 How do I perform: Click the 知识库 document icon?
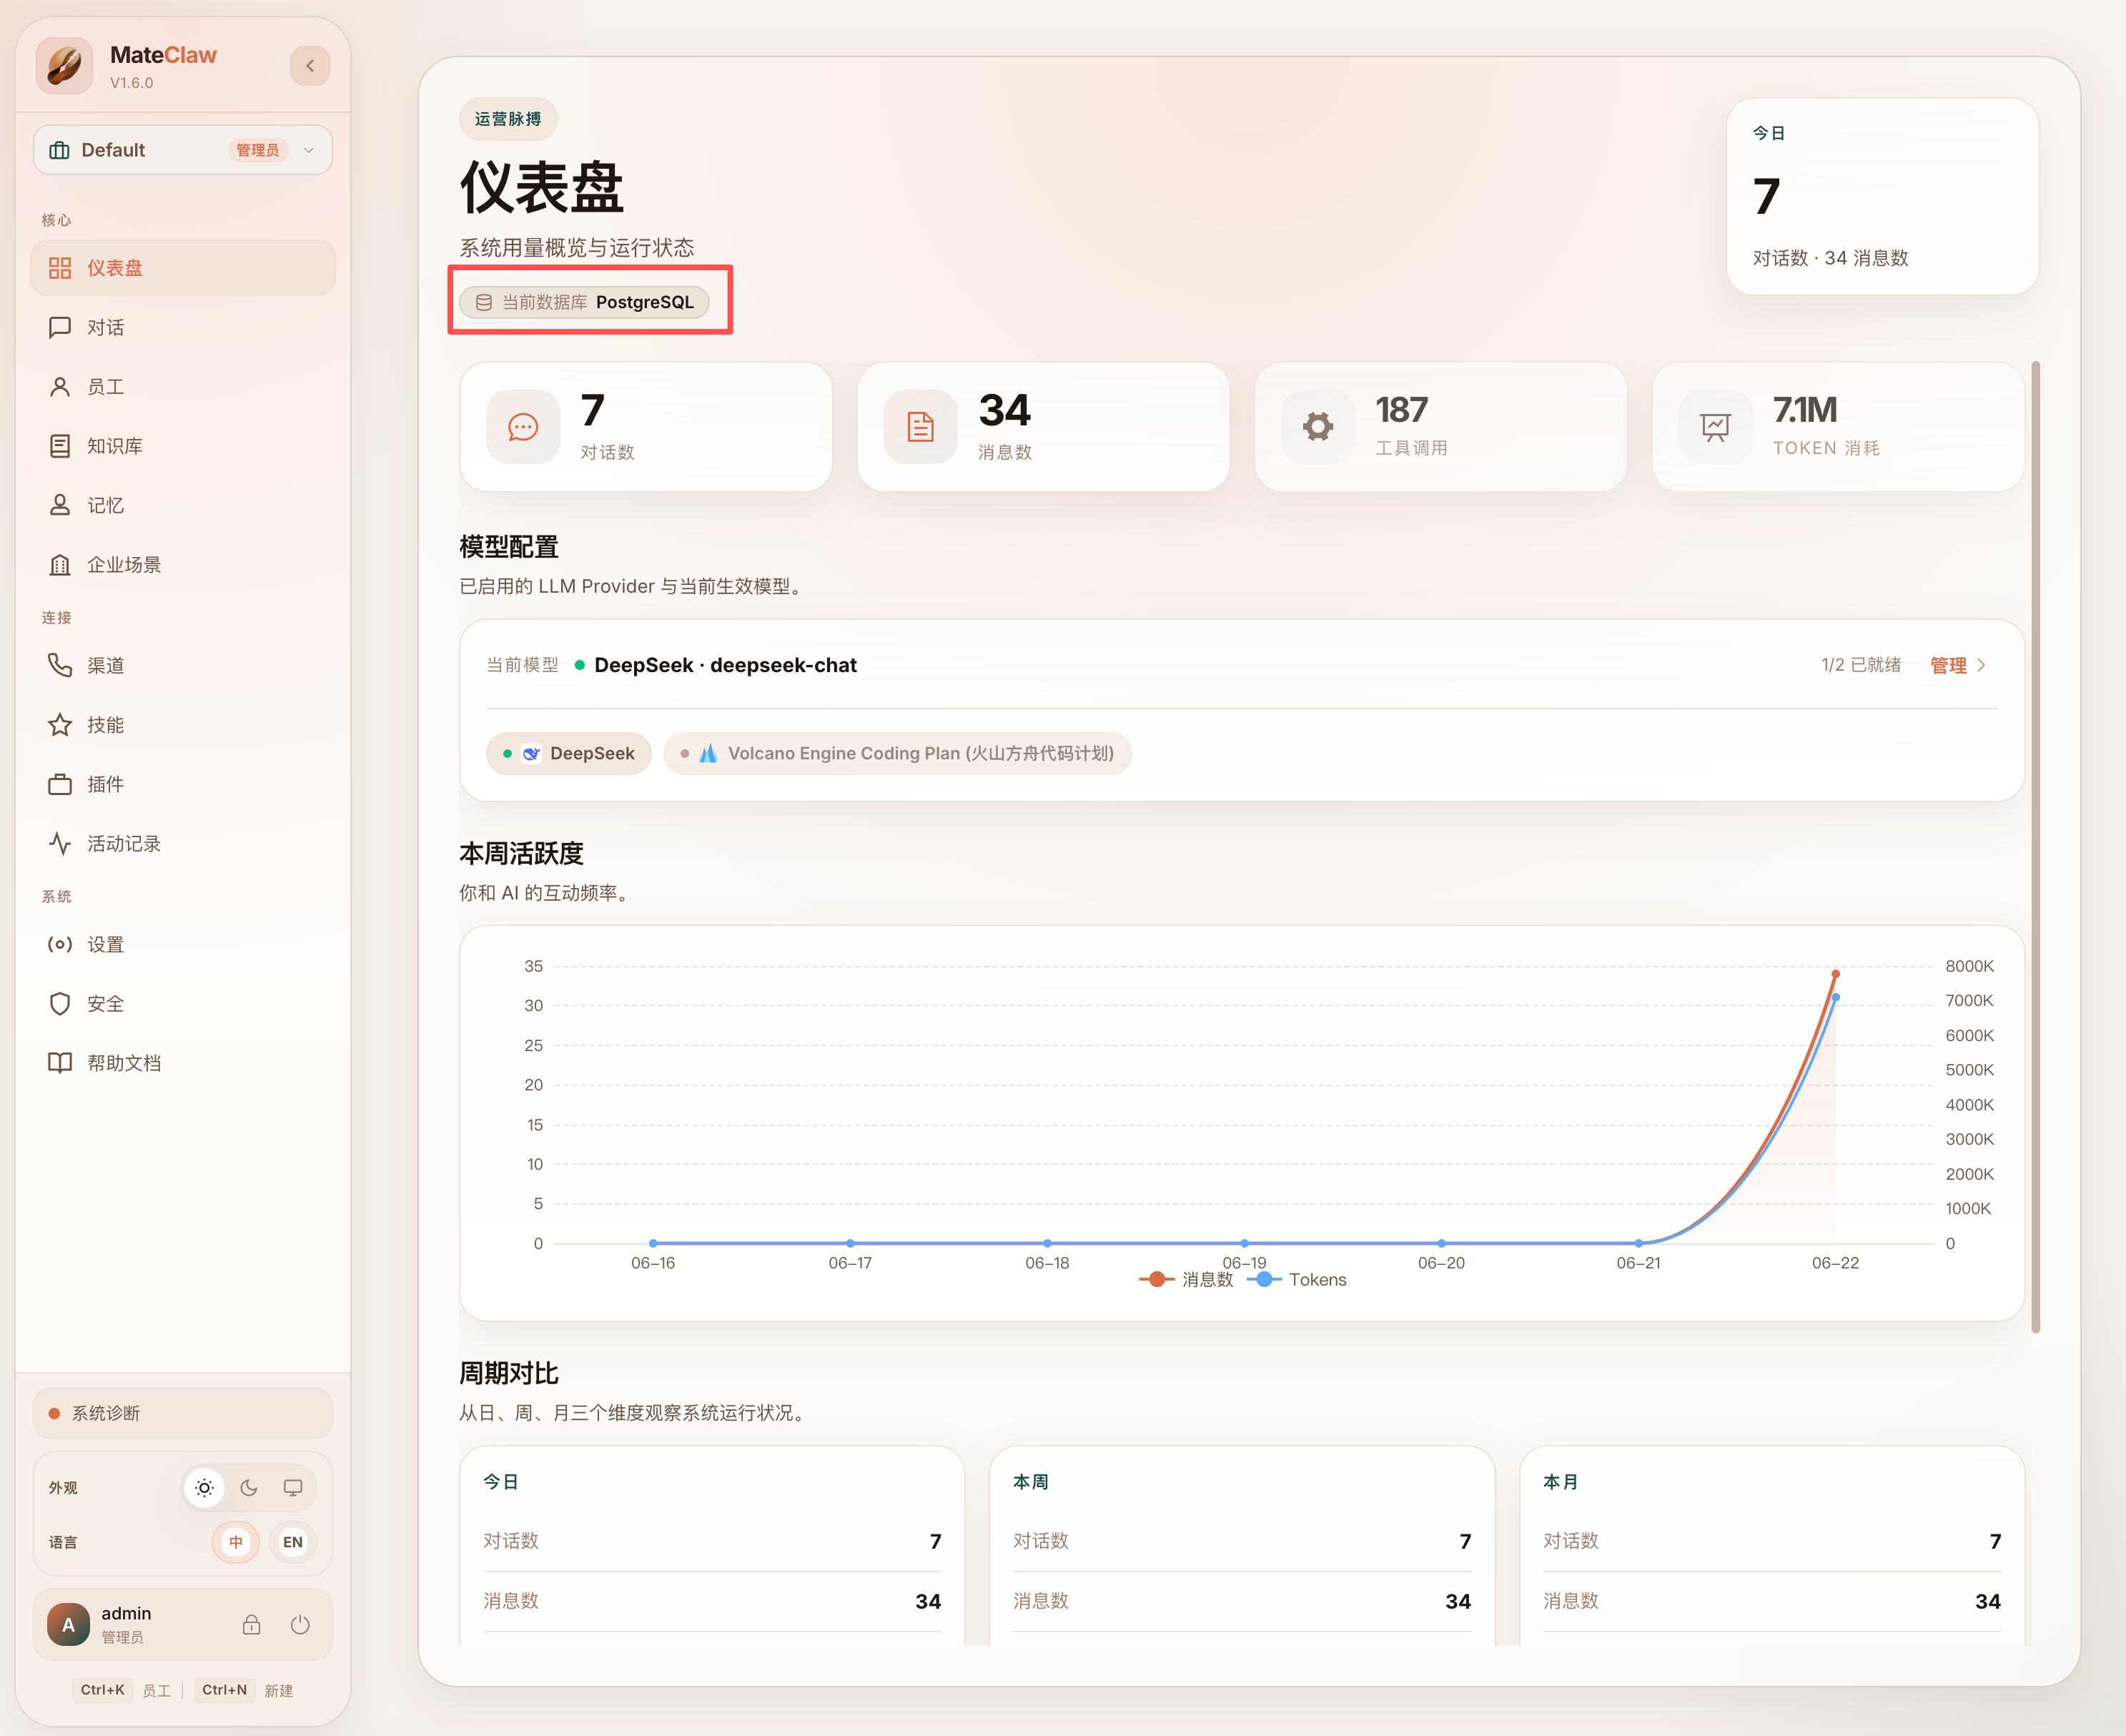point(60,446)
